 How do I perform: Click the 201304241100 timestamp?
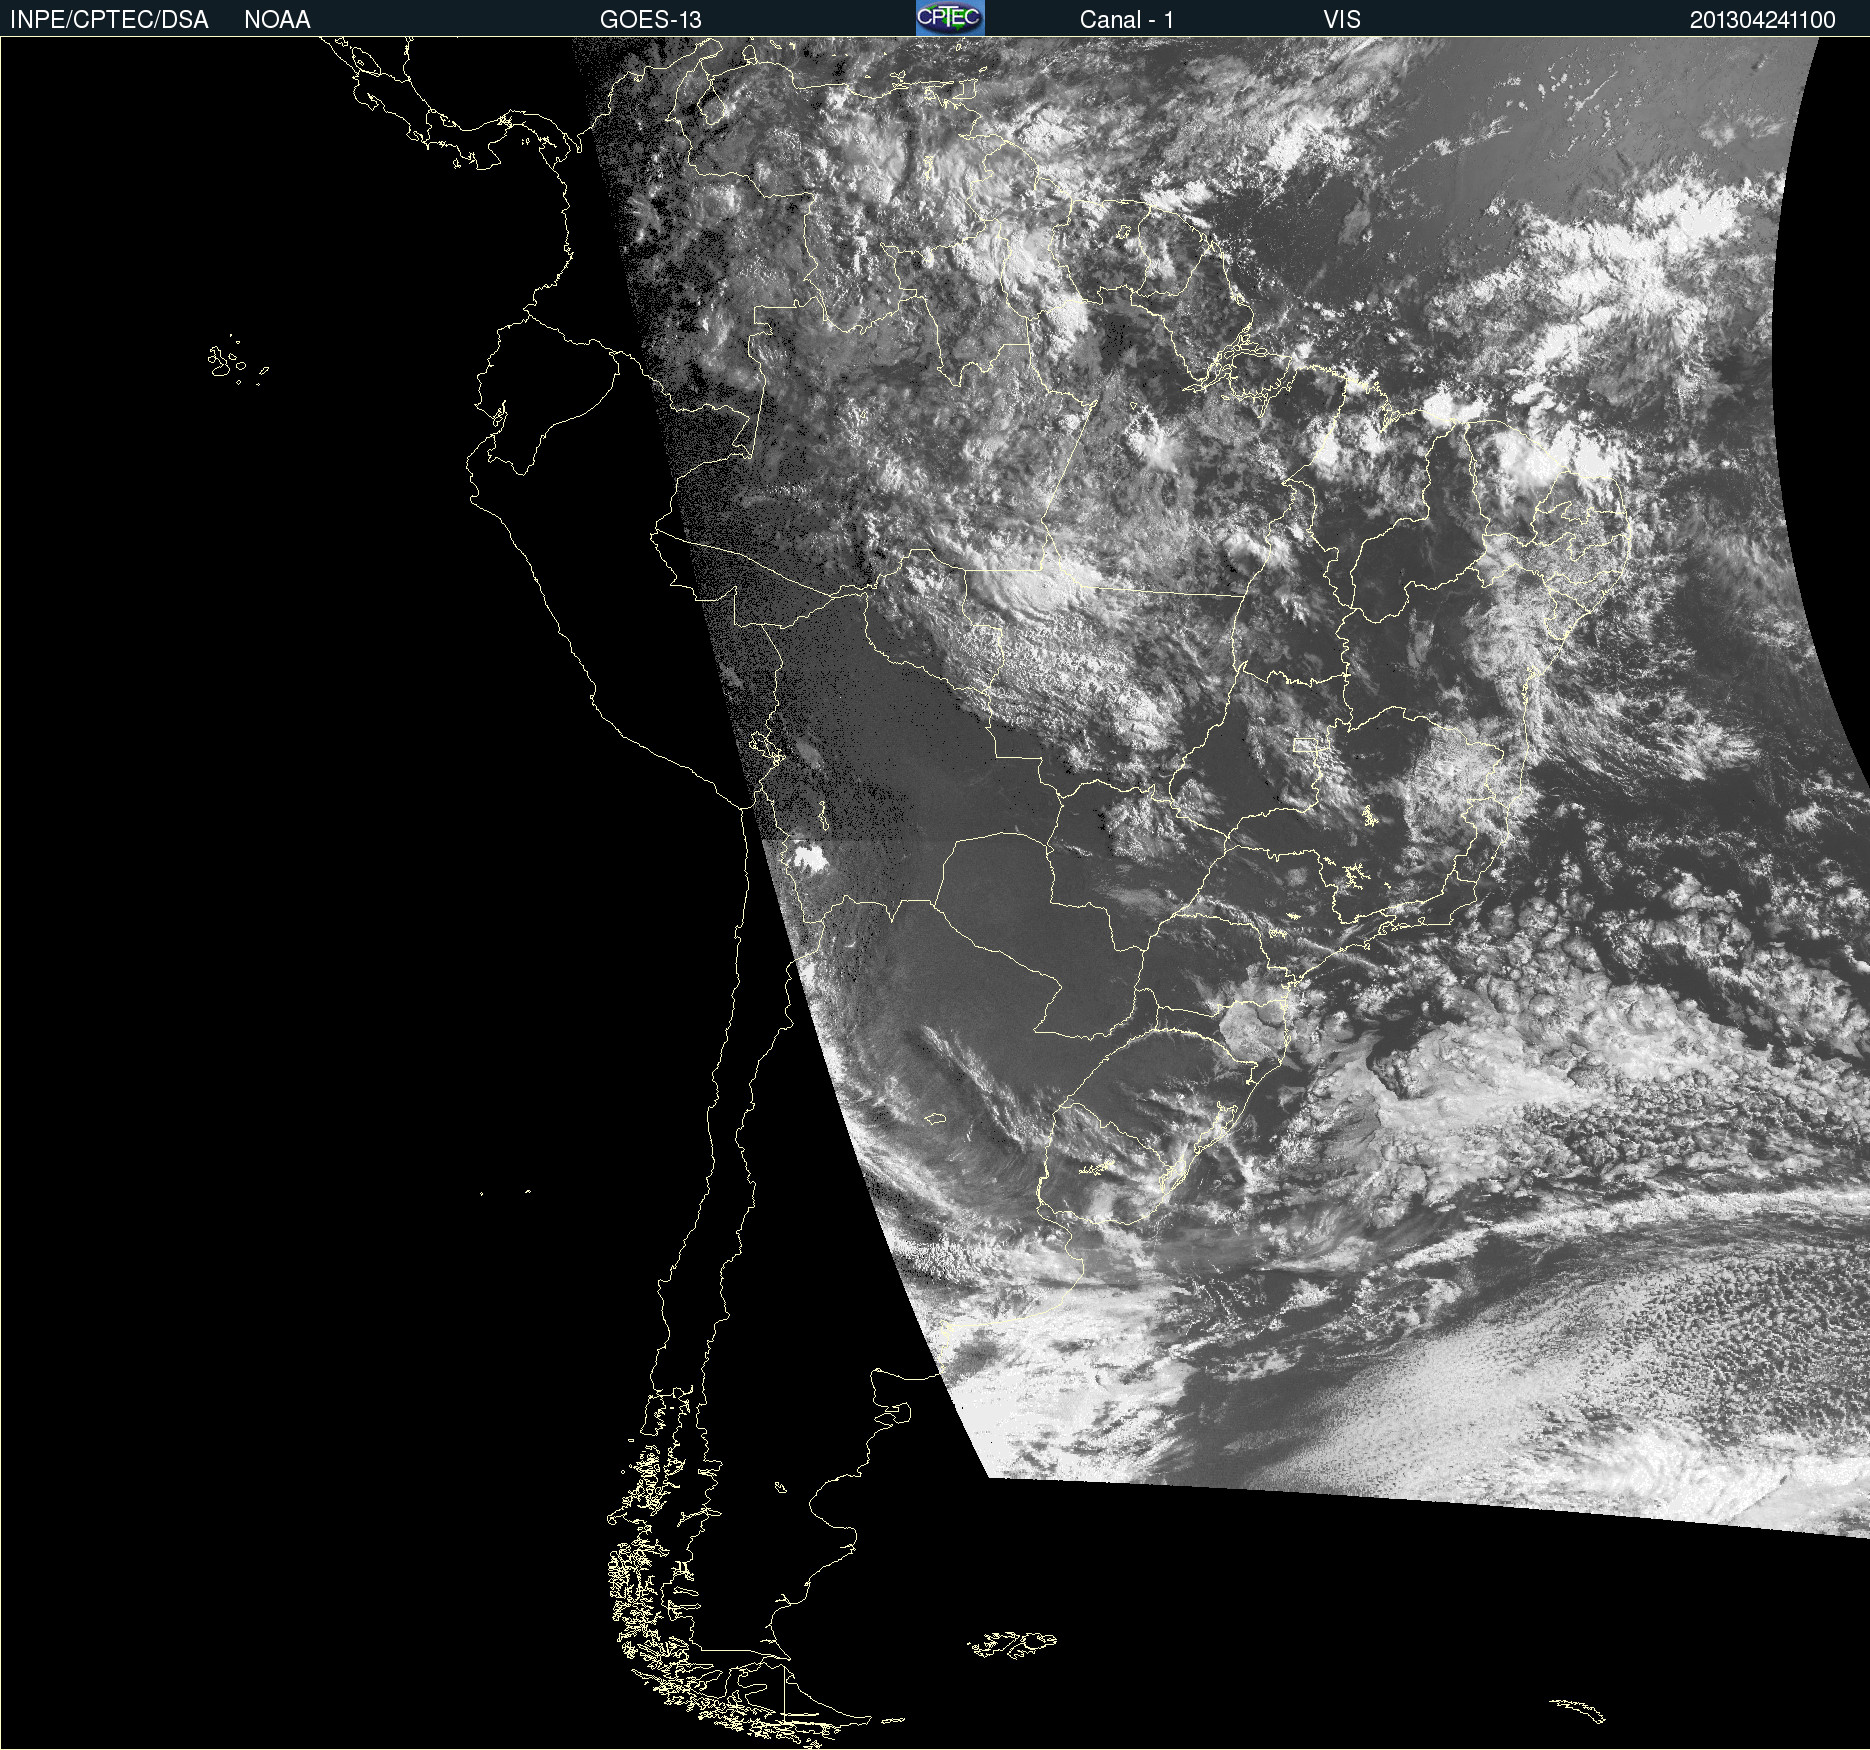(1762, 20)
